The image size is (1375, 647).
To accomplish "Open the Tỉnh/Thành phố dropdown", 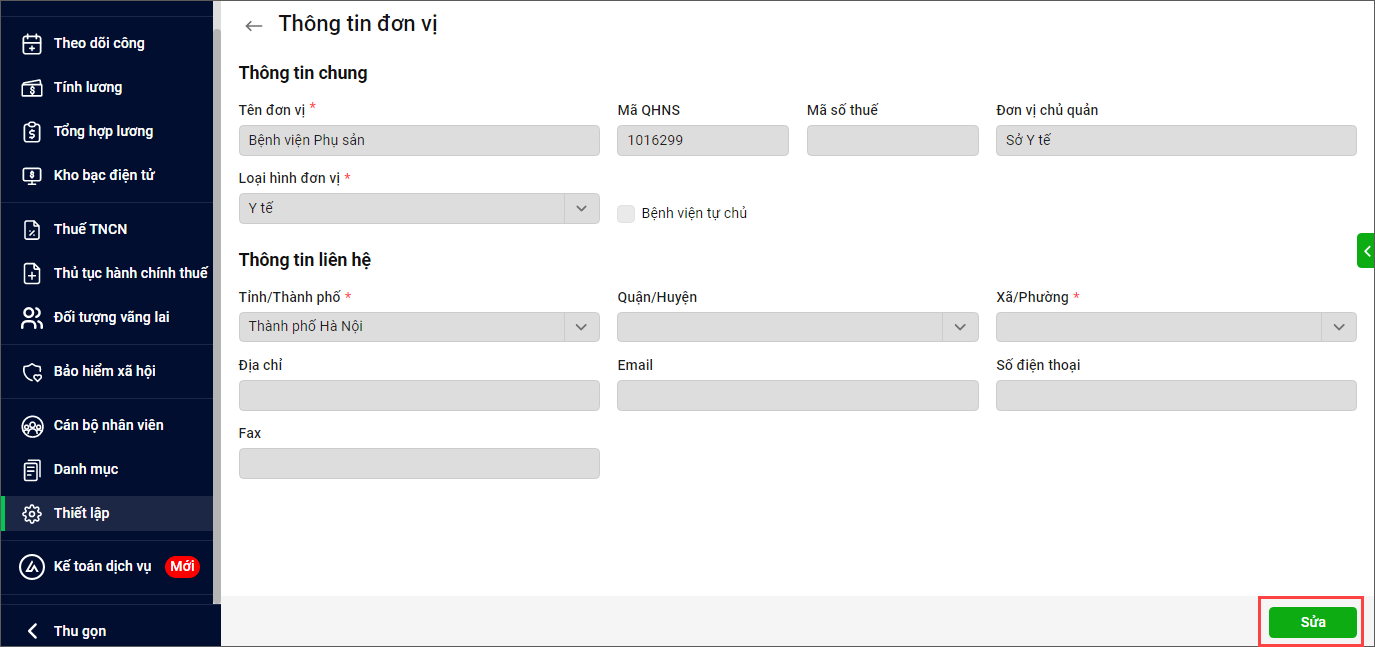I will coord(581,327).
